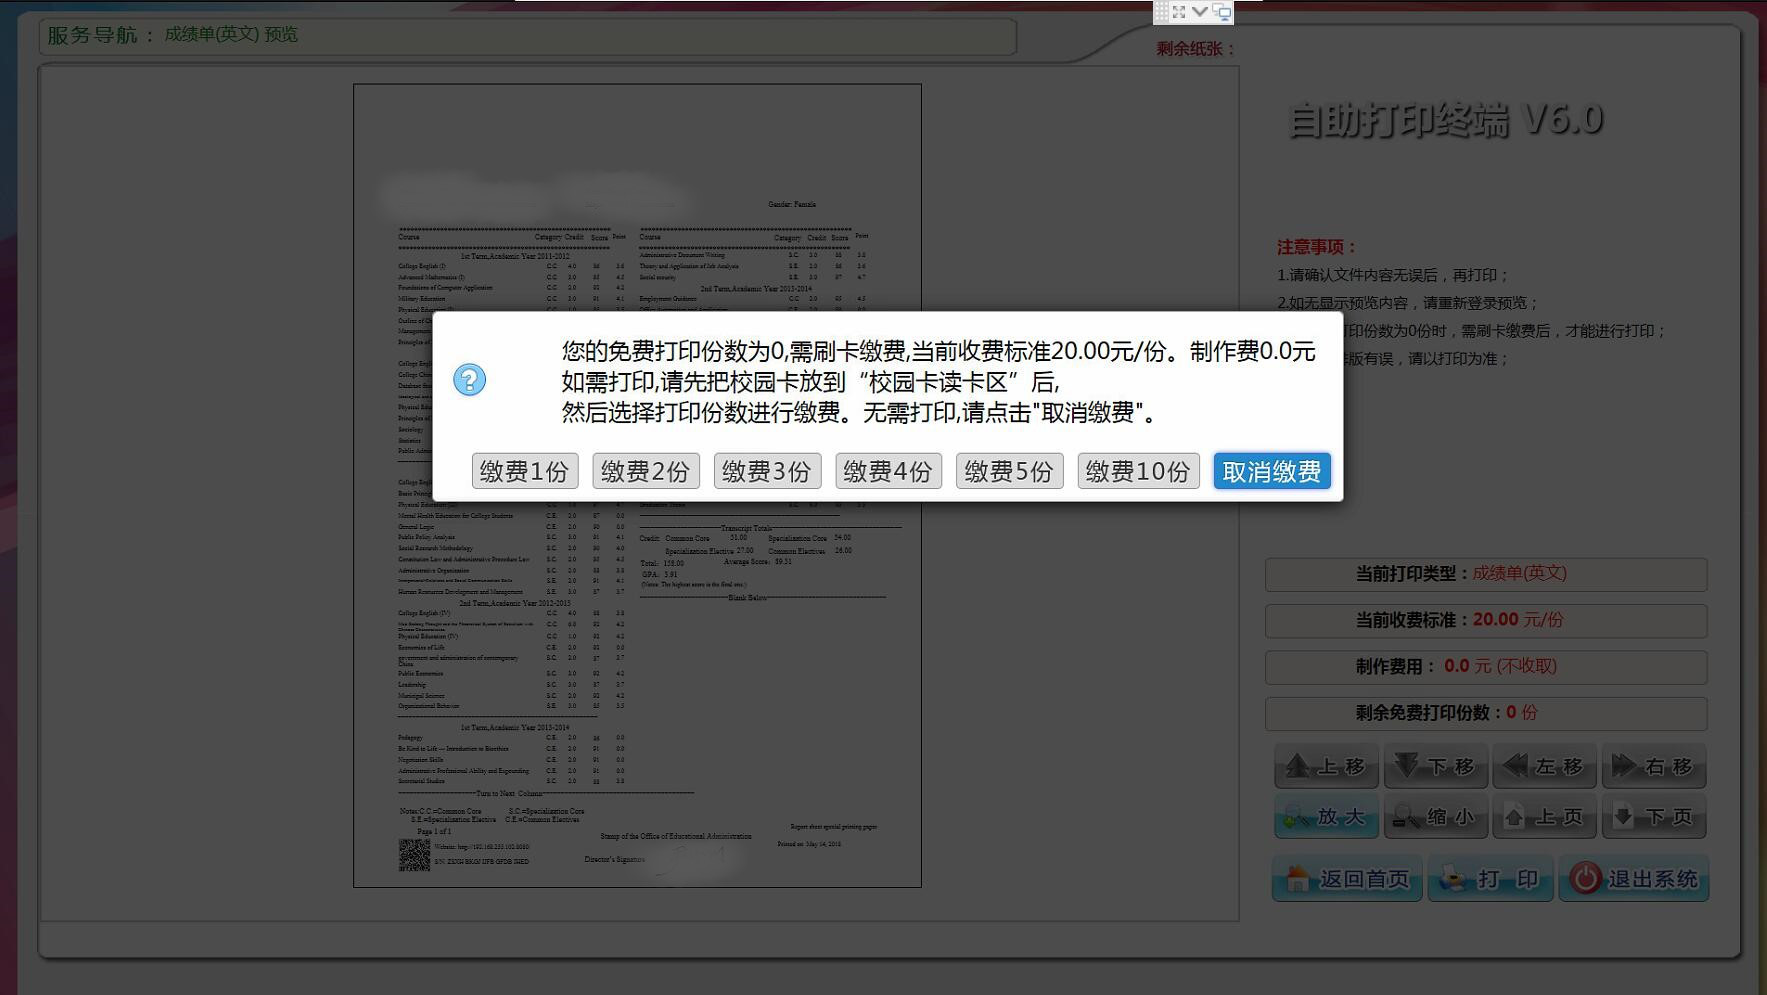Shift preview right using 右移

click(1653, 767)
